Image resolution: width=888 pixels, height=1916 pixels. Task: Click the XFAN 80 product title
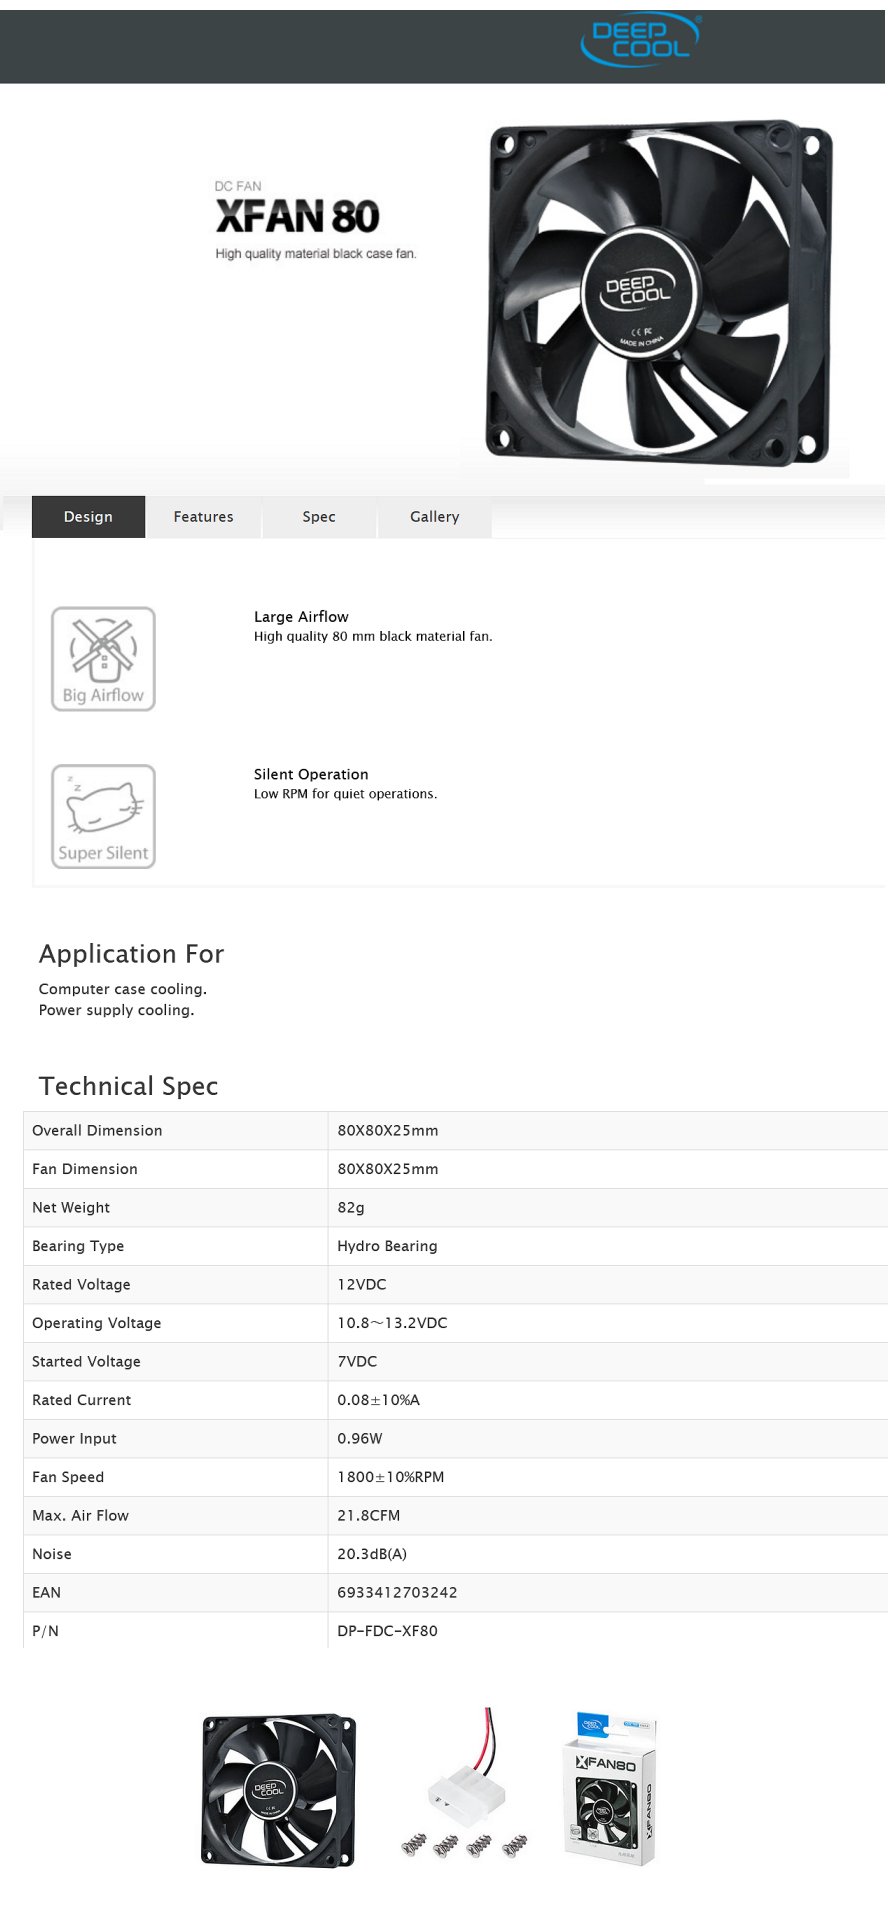(x=298, y=217)
